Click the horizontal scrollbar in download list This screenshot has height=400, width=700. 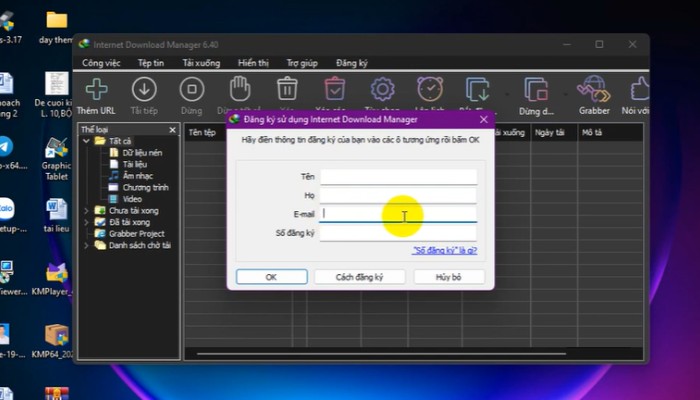[x=381, y=354]
